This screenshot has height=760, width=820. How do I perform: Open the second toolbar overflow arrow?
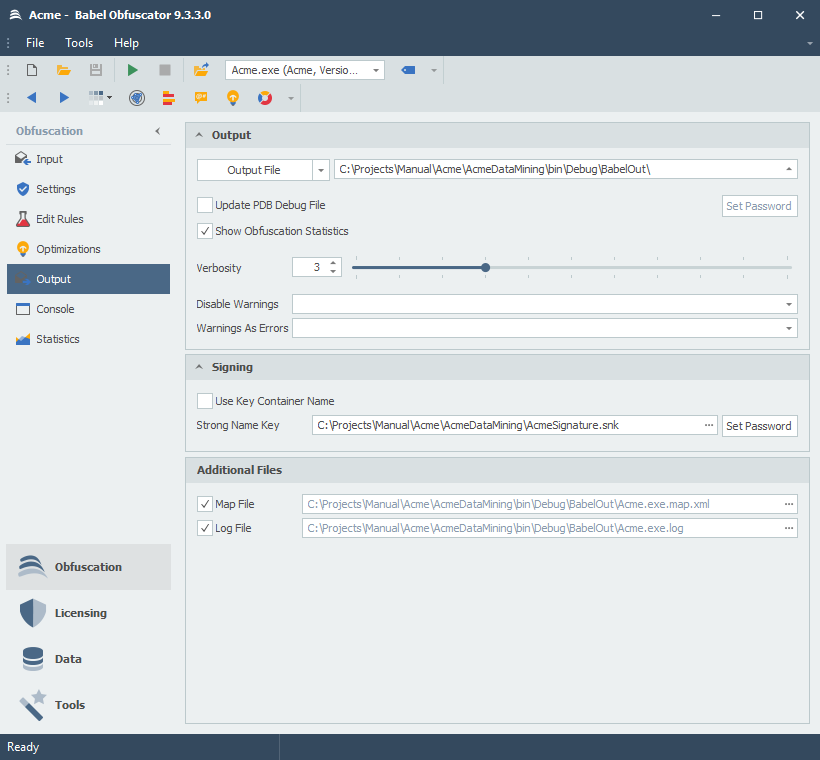point(291,98)
